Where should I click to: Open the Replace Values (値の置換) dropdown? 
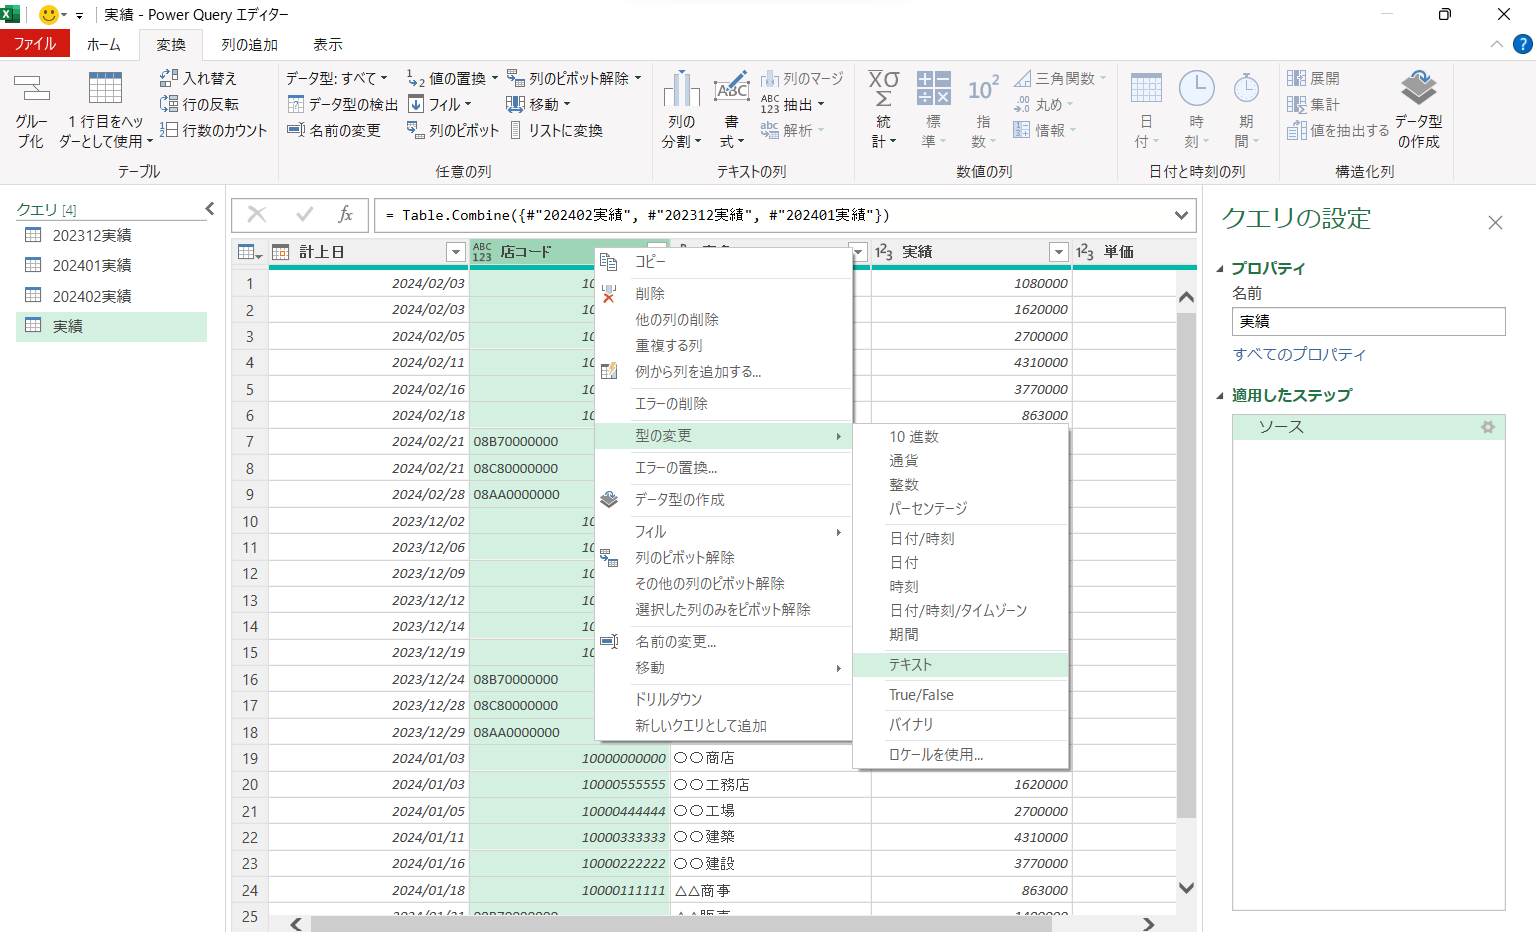tap(493, 78)
